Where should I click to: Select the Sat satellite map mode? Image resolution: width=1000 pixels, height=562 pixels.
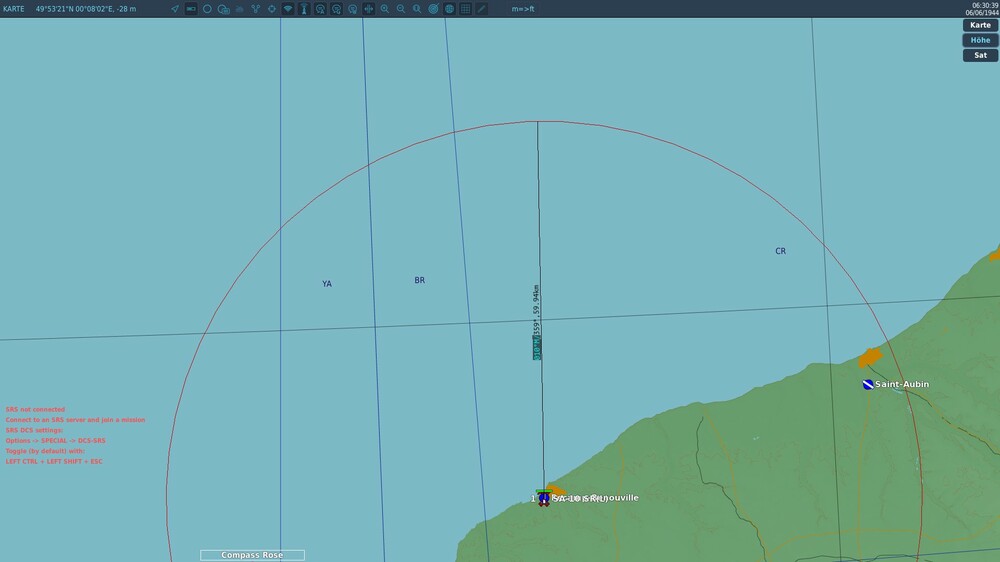click(980, 55)
